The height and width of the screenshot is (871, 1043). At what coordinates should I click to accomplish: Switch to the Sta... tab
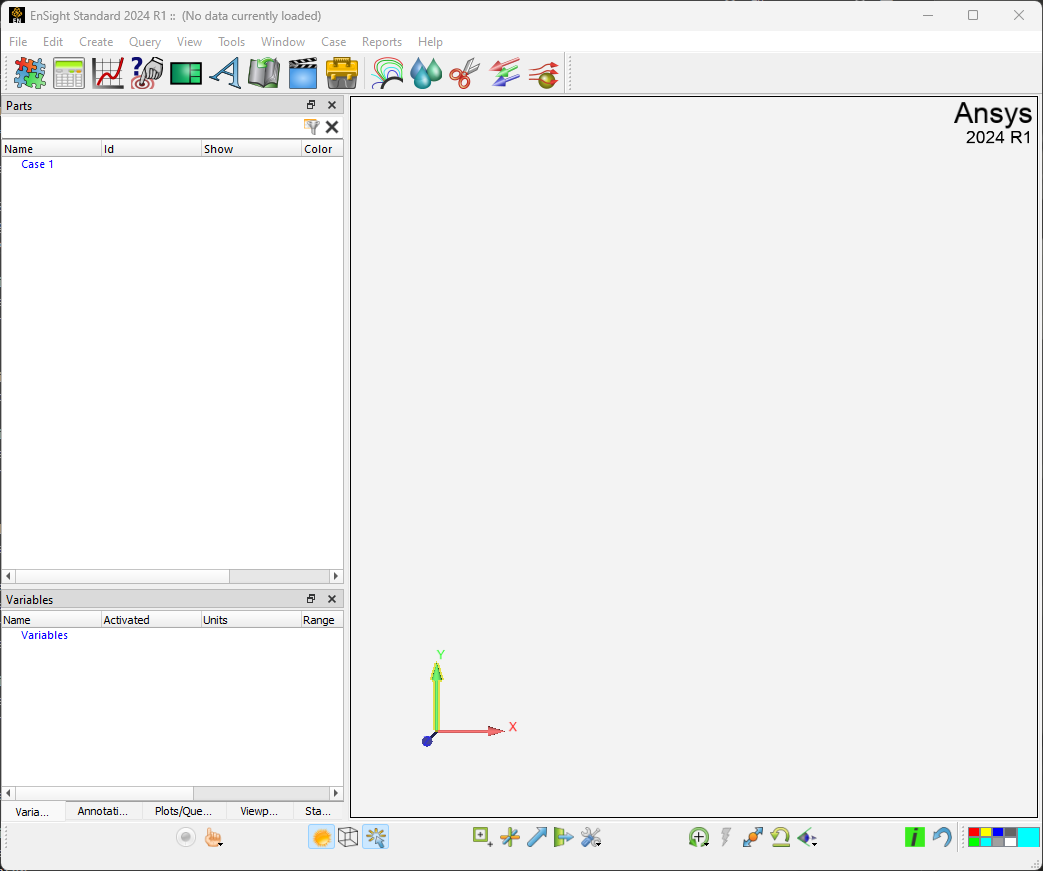coord(318,811)
